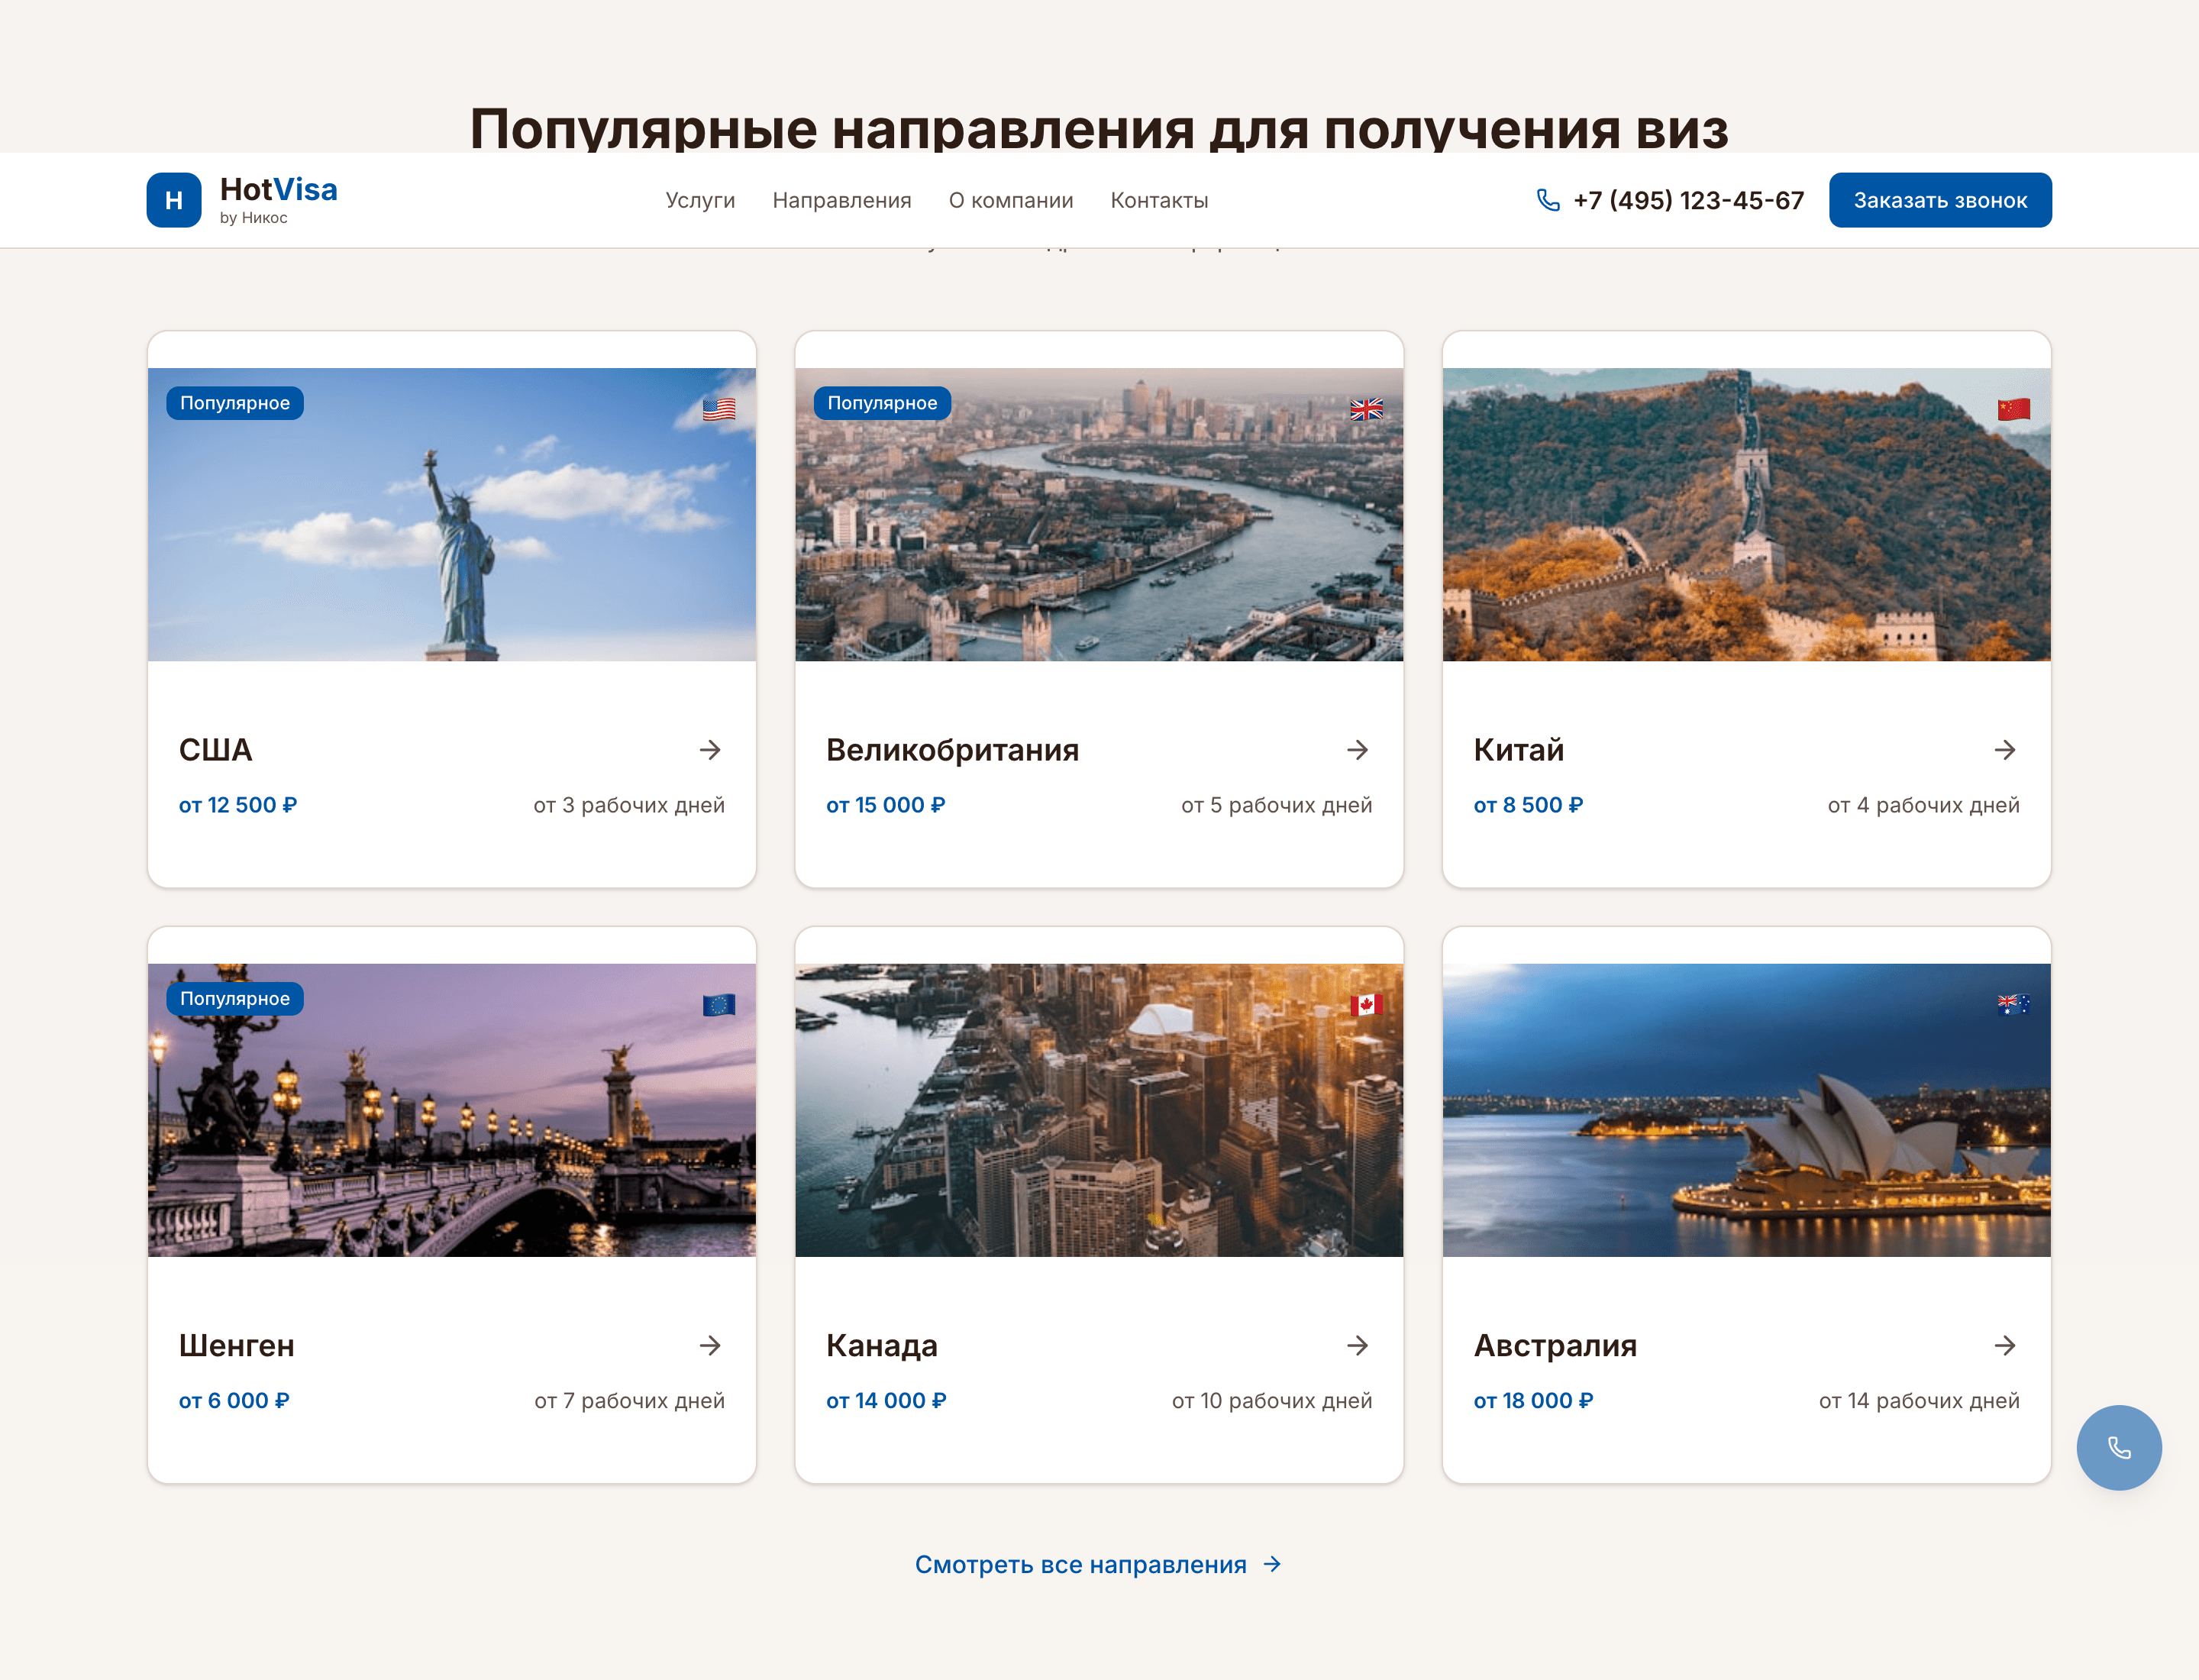The height and width of the screenshot is (1680, 2199).
Task: Click the arrow icon on the Австралия card
Action: point(2005,1345)
